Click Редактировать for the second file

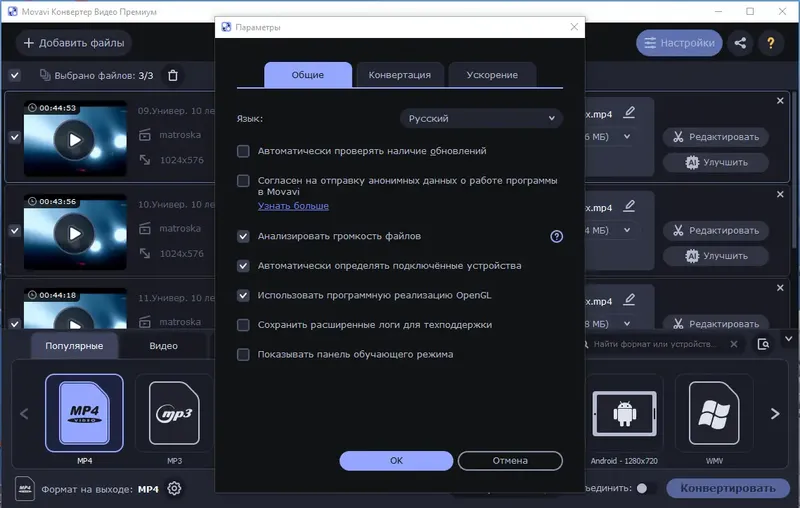715,231
